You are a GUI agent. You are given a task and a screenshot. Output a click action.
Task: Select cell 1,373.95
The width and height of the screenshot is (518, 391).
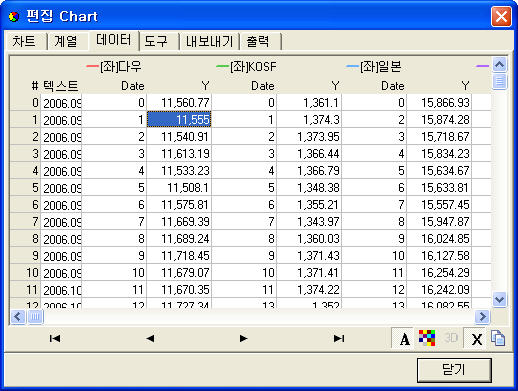point(309,136)
